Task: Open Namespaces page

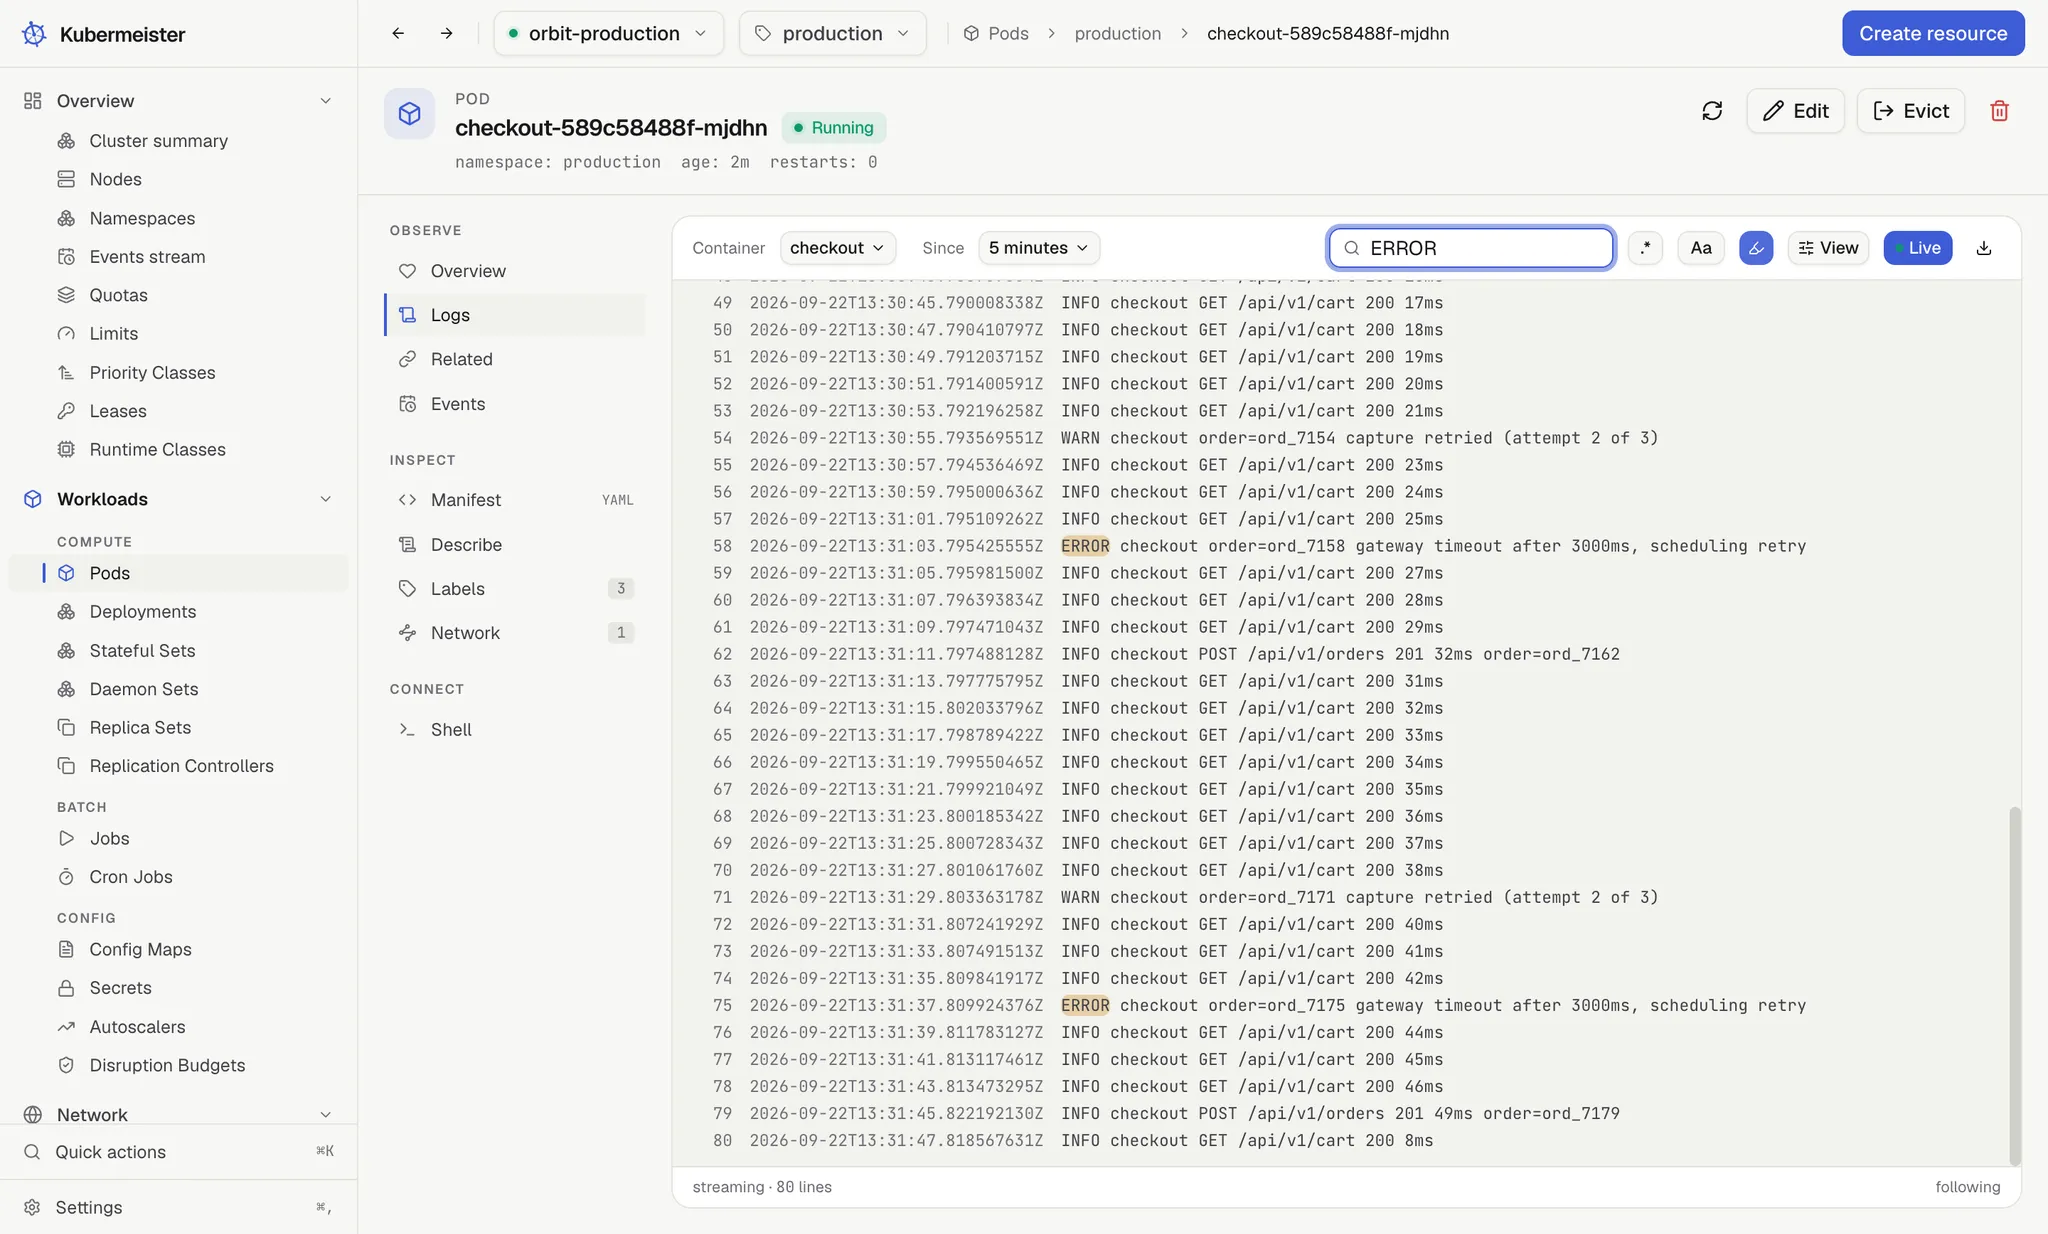Action: pos(142,218)
